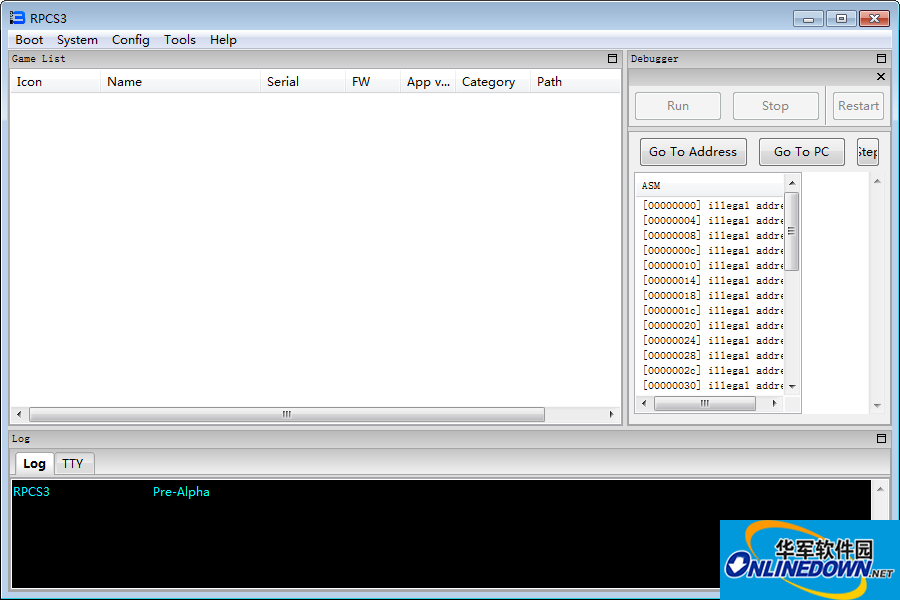Click the Game List horizontal scrollbar thumb
This screenshot has width=900, height=600.
(286, 414)
